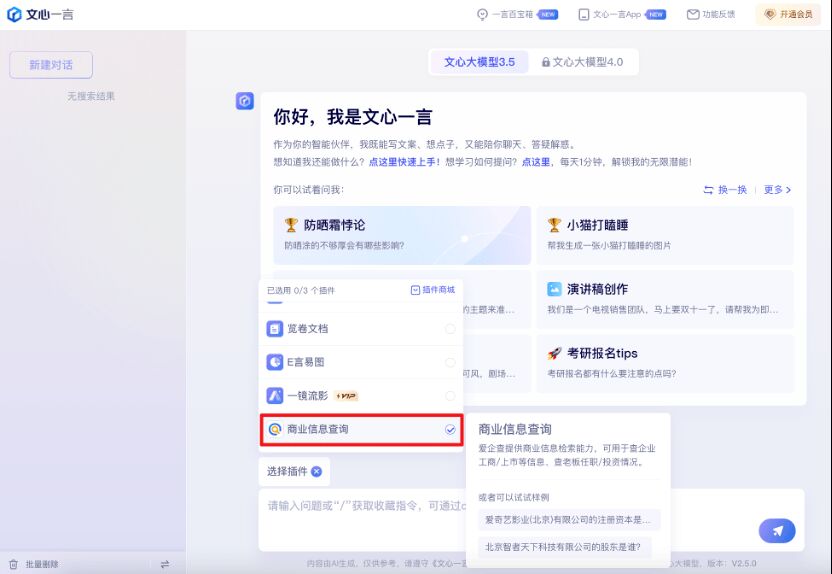This screenshot has width=832, height=574.
Task: Click the 新建对话 button
Action: click(x=51, y=65)
